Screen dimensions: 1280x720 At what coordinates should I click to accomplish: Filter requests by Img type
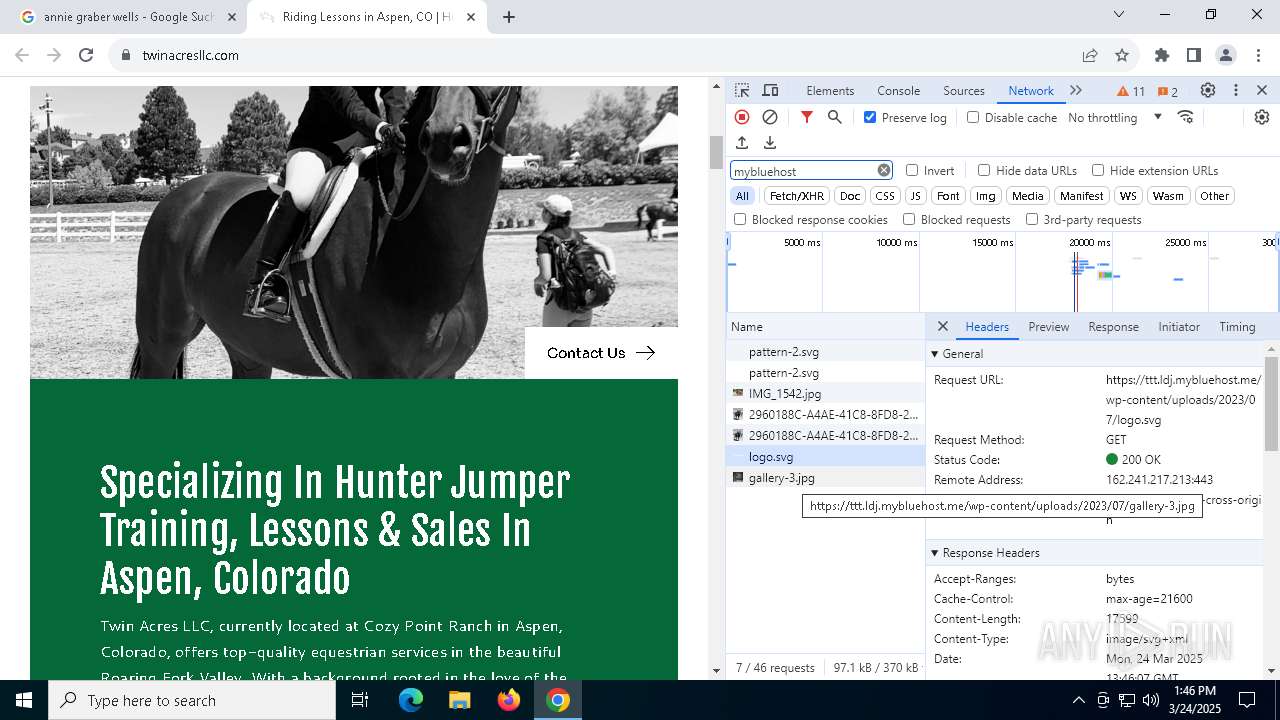pyautogui.click(x=986, y=196)
